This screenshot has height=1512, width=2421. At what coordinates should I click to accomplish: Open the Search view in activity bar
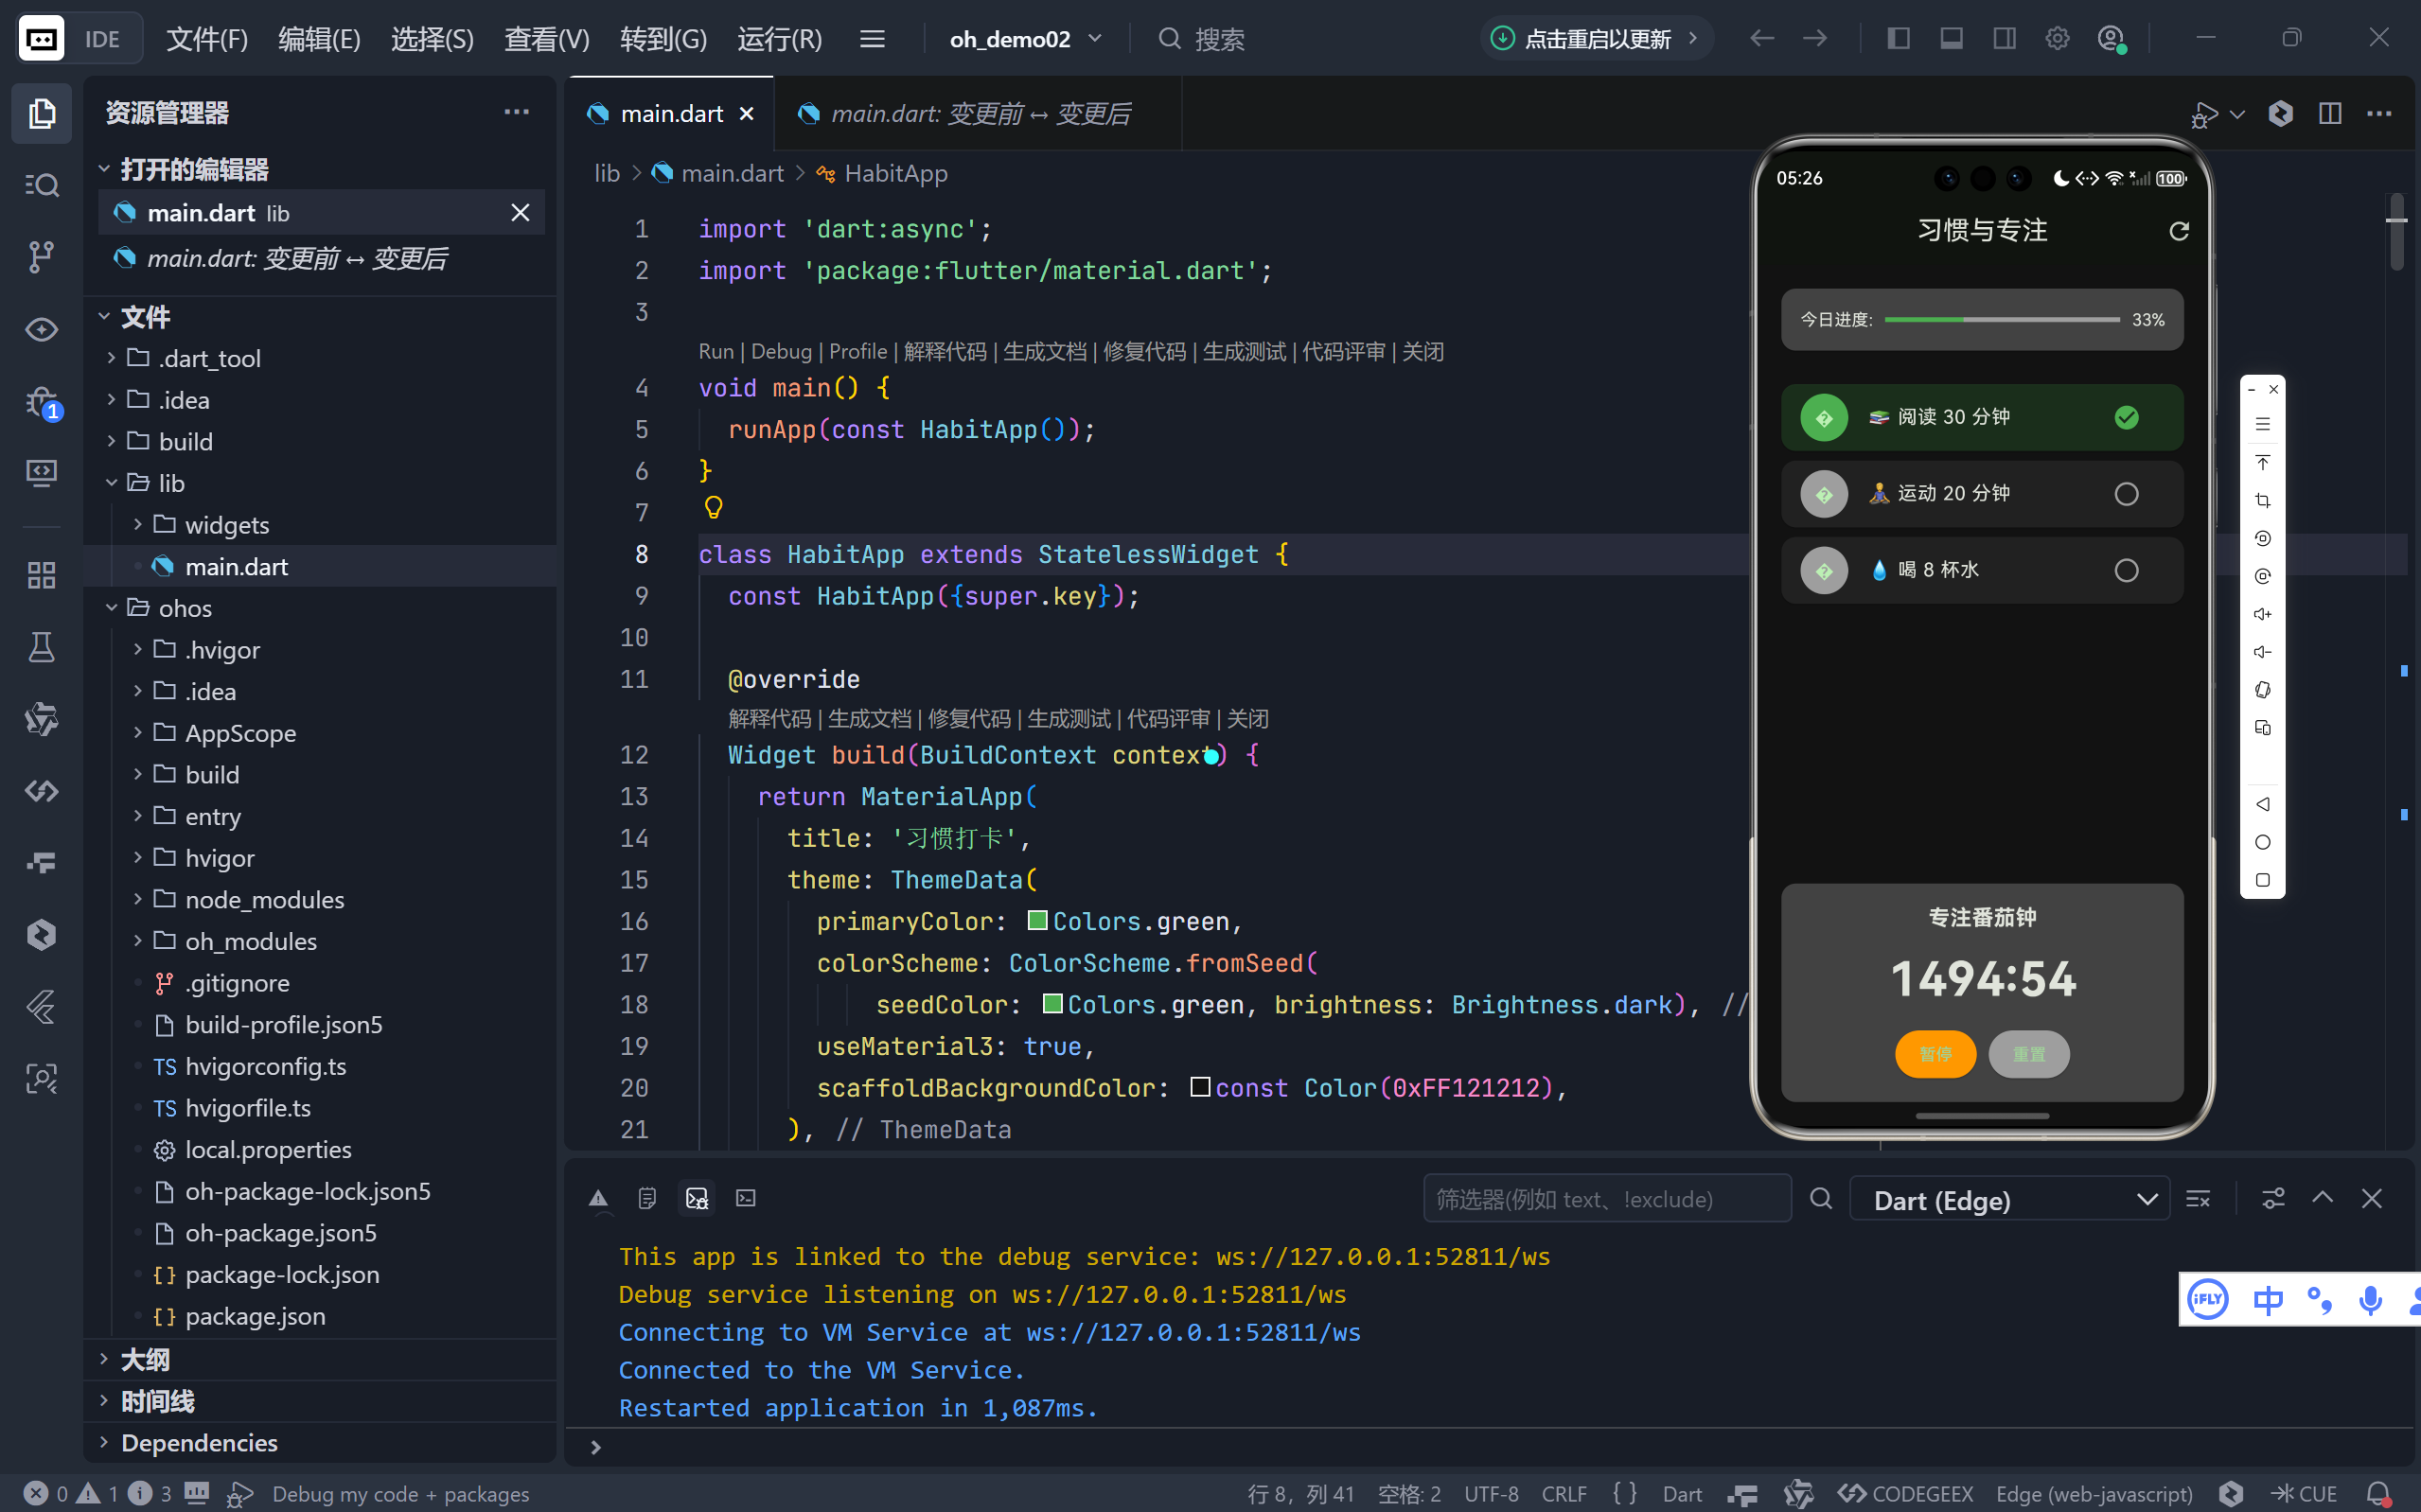[41, 185]
